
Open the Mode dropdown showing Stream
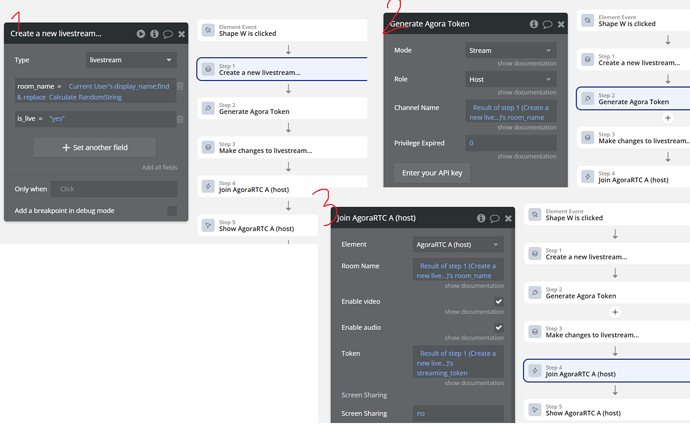coord(510,50)
